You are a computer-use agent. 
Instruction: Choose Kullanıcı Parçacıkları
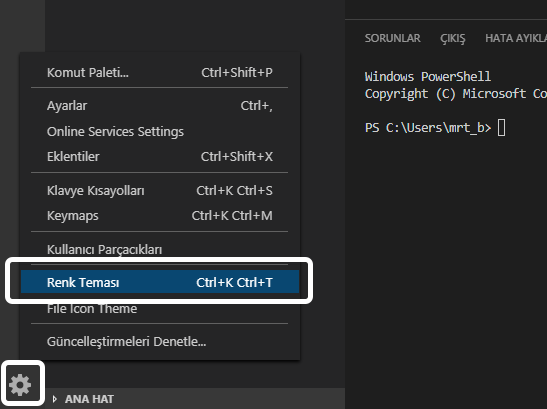pos(159,249)
